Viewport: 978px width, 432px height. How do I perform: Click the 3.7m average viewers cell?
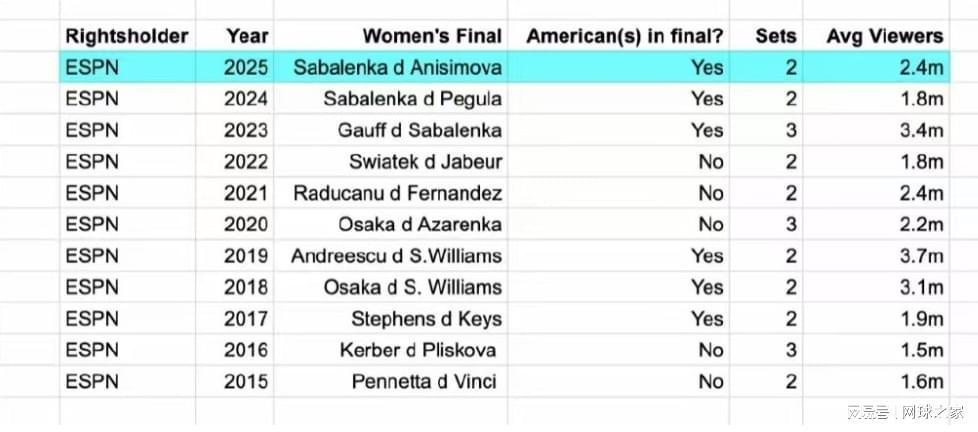(x=920, y=256)
